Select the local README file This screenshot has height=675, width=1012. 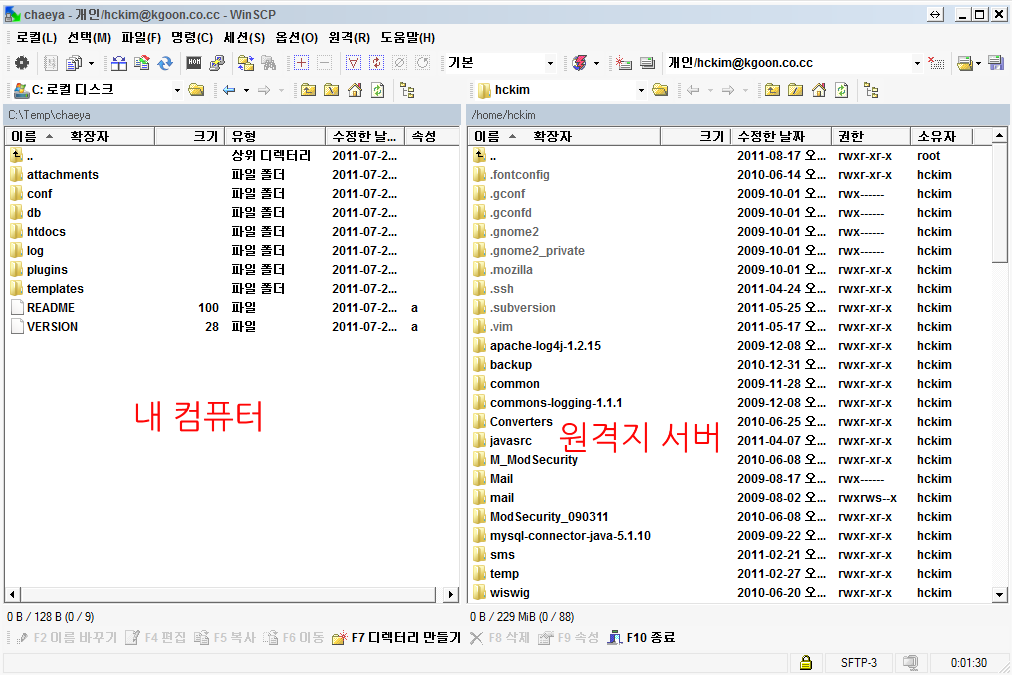[x=50, y=308]
